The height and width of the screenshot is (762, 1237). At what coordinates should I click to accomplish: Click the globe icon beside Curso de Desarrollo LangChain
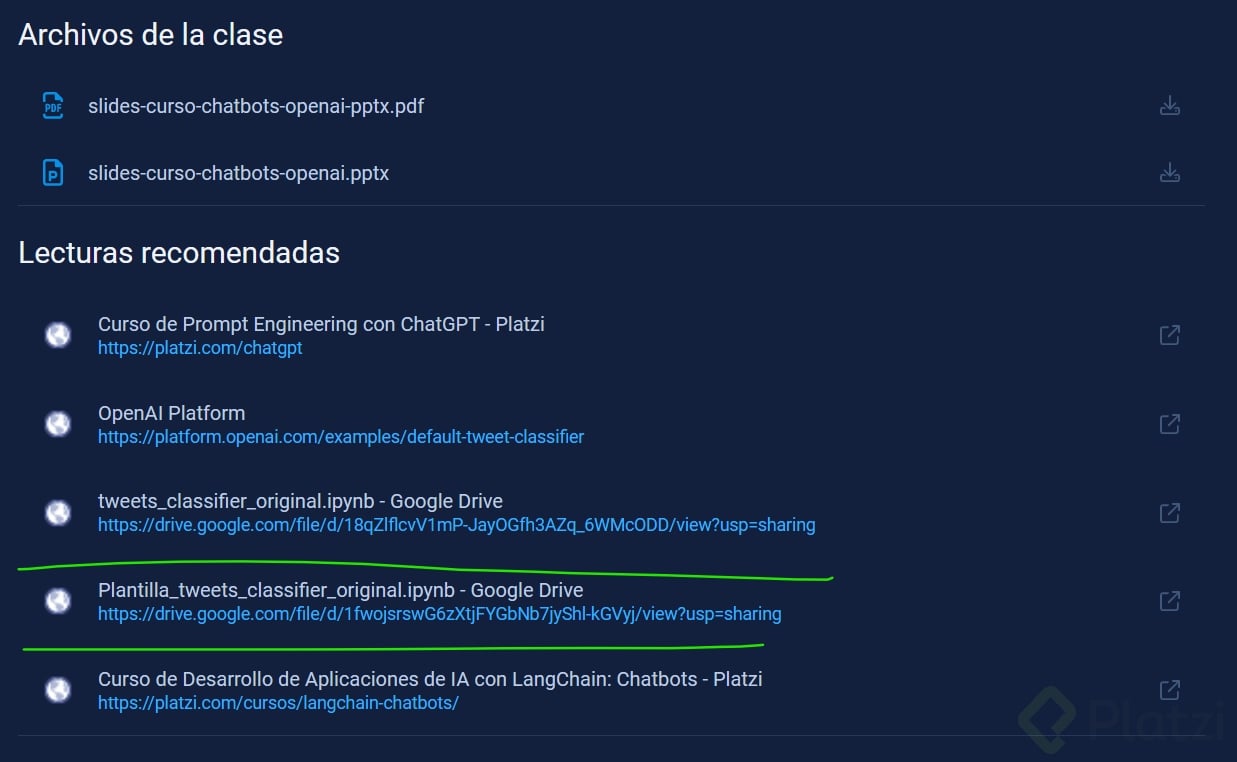click(57, 690)
